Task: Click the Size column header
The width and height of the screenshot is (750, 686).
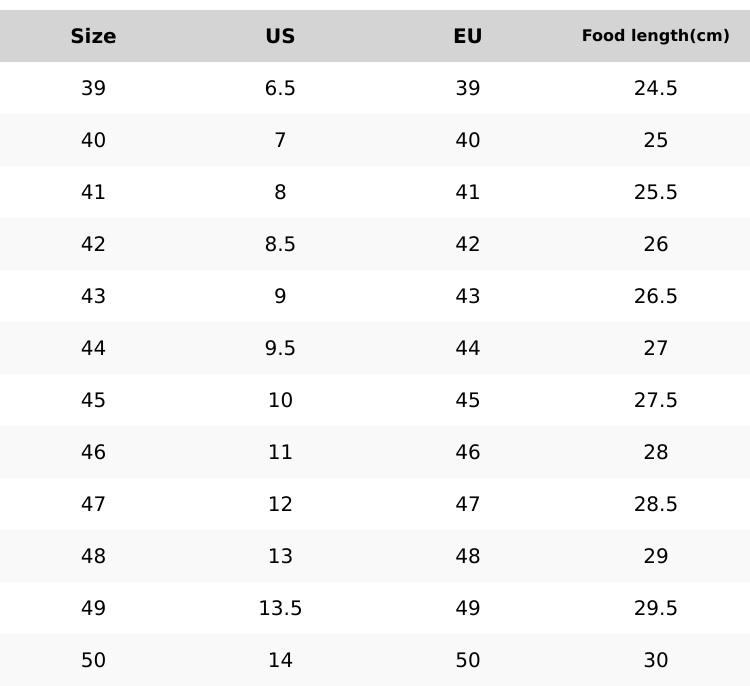Action: click(93, 36)
